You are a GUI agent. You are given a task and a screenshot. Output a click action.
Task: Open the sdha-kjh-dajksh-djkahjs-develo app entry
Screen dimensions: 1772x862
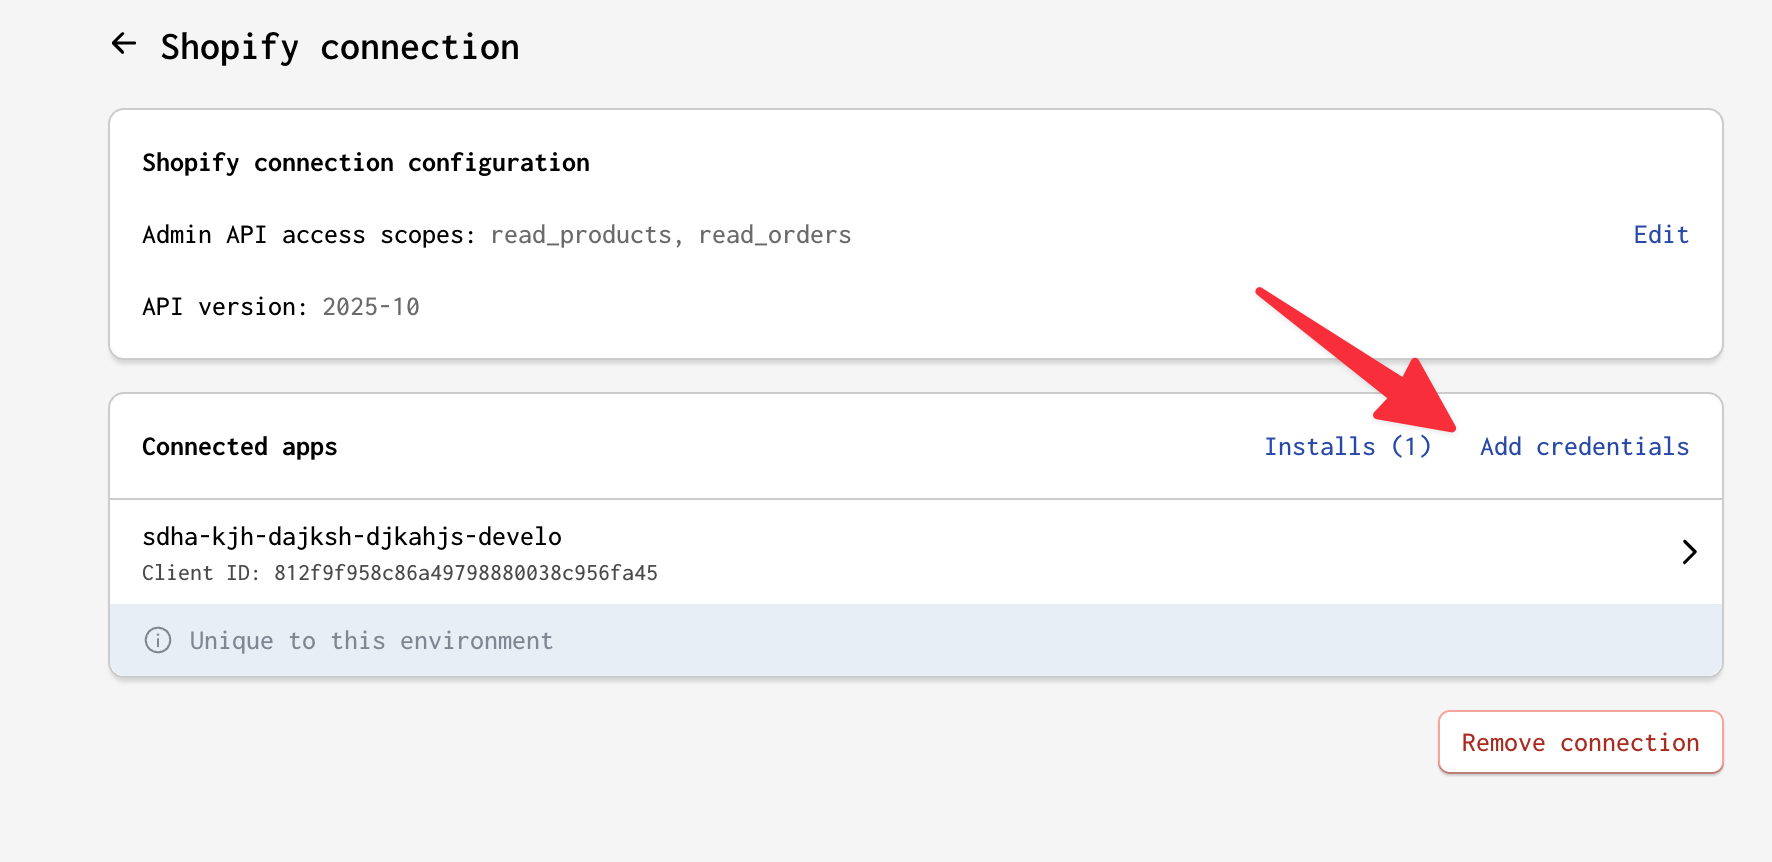coord(352,537)
